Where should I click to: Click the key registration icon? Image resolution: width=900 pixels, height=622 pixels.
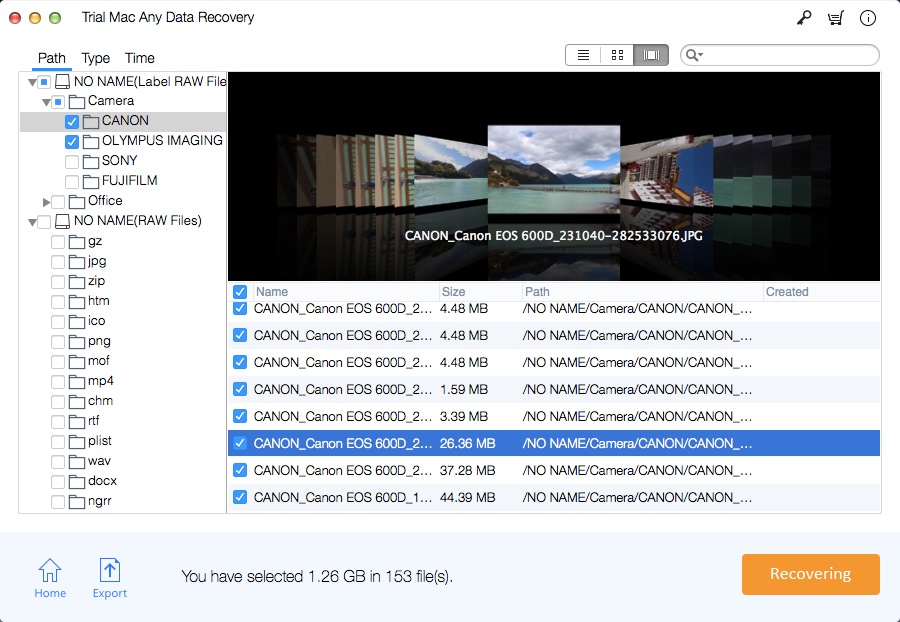click(x=802, y=18)
